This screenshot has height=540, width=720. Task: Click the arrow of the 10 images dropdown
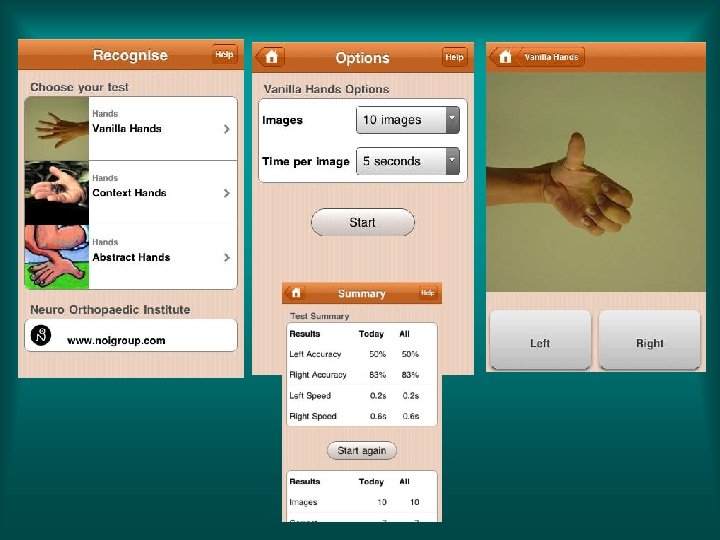(x=452, y=120)
